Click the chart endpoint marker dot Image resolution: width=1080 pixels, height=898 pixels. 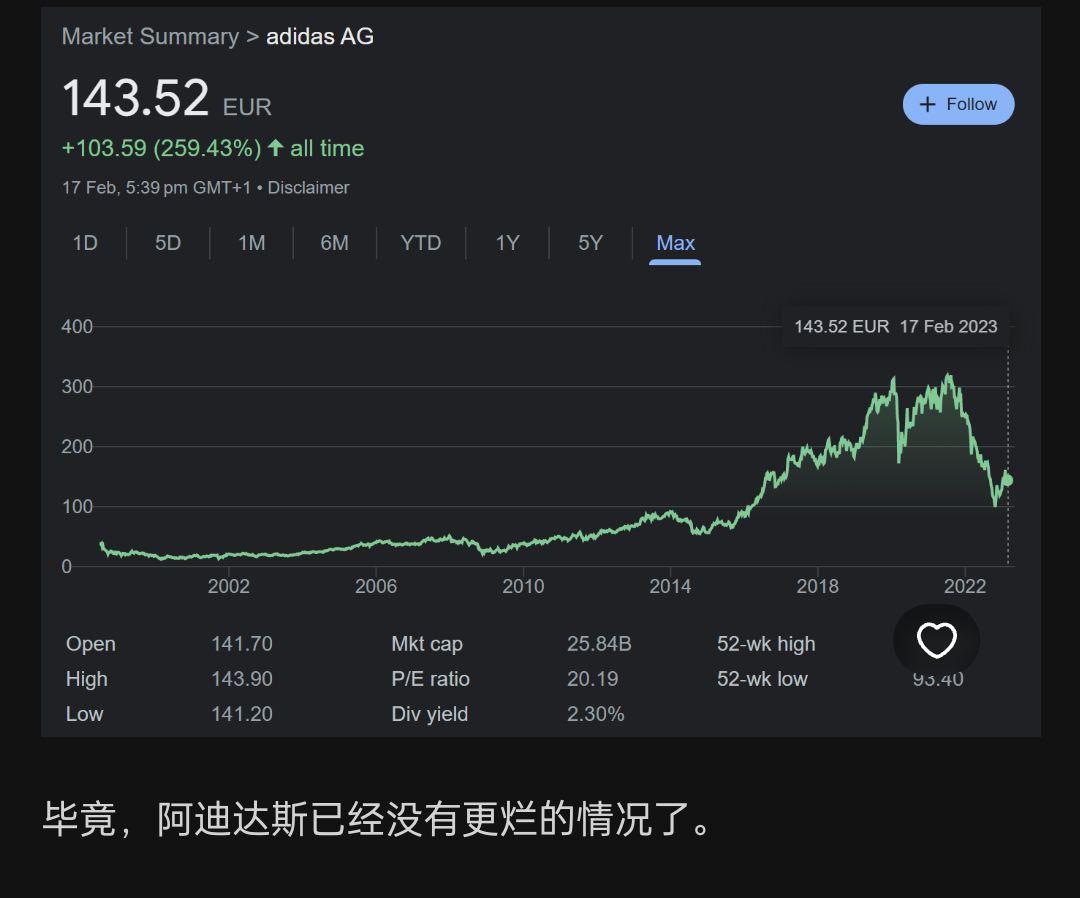pos(1008,481)
